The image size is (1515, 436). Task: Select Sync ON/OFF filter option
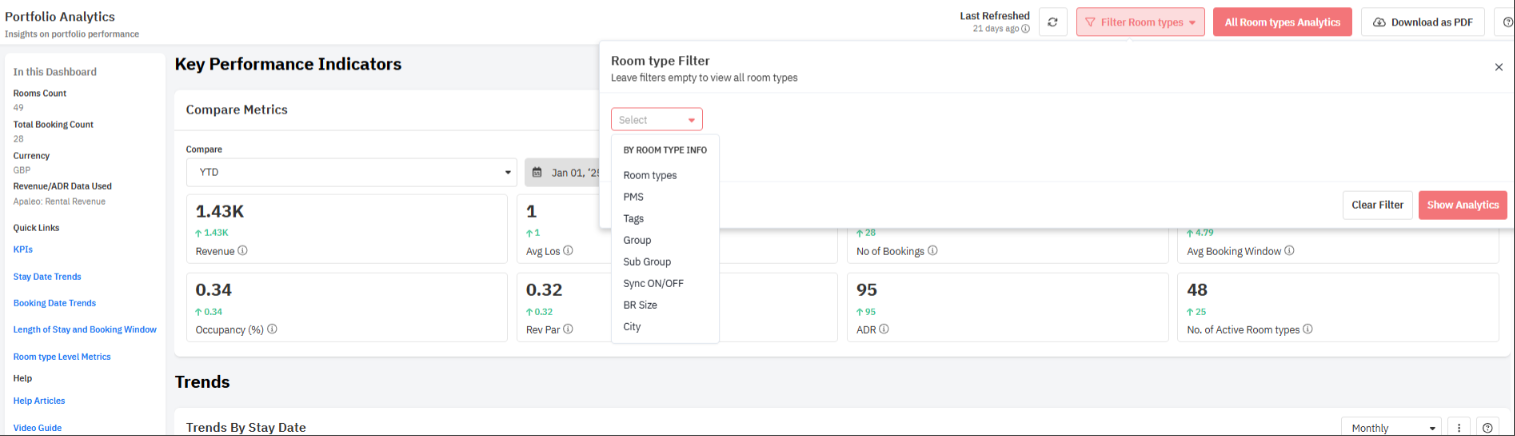[x=653, y=283]
